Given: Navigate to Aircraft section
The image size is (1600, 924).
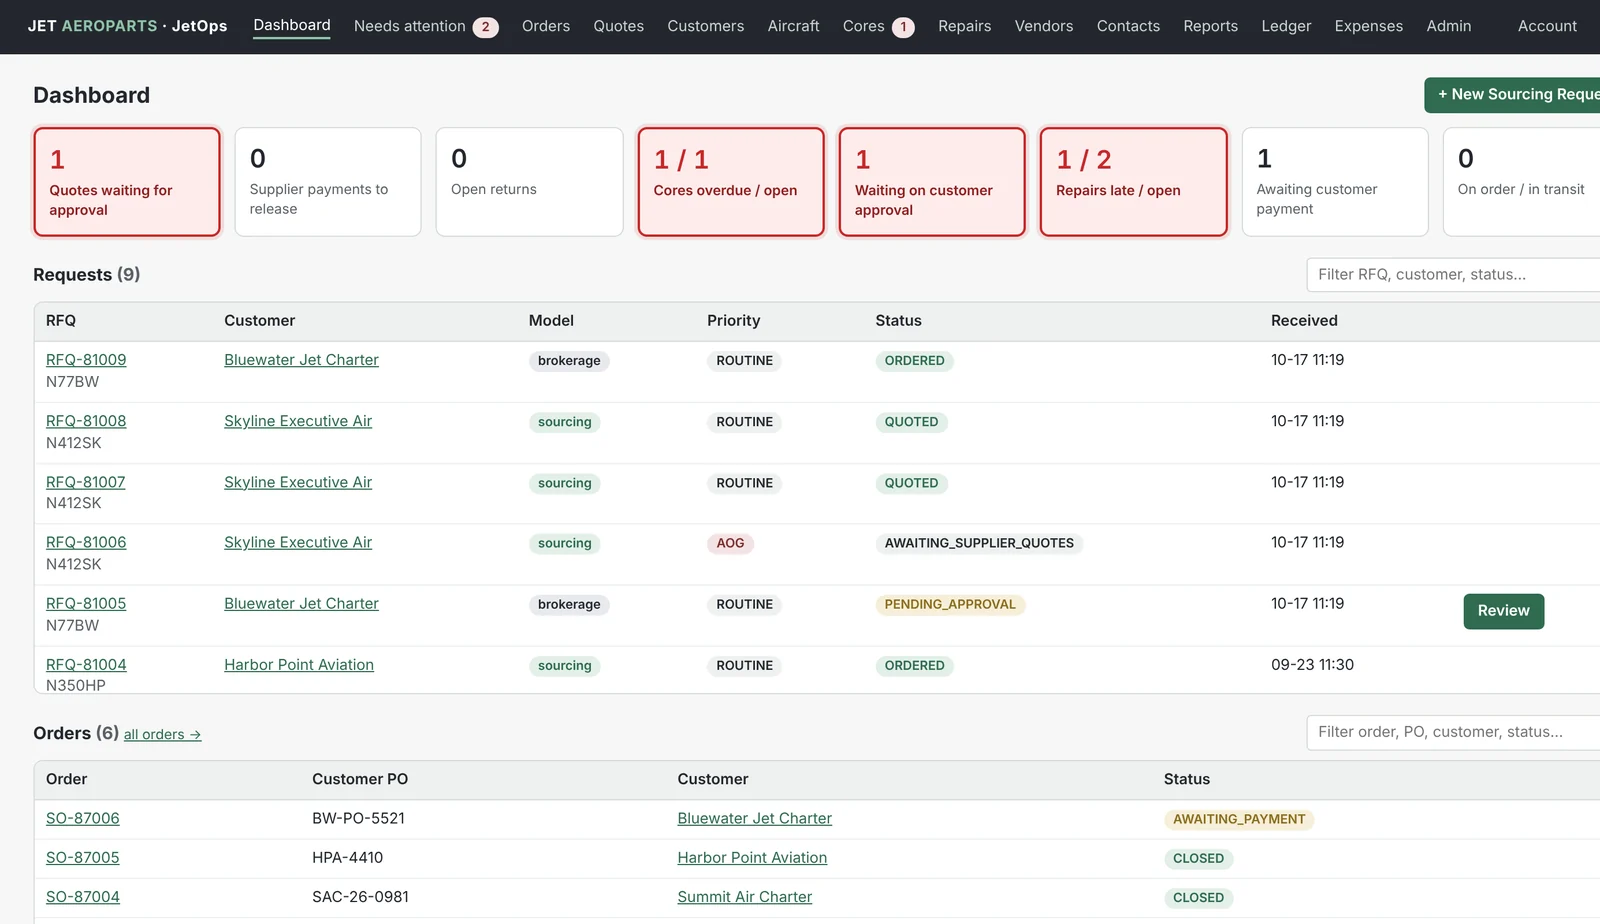Looking at the screenshot, I should [794, 26].
